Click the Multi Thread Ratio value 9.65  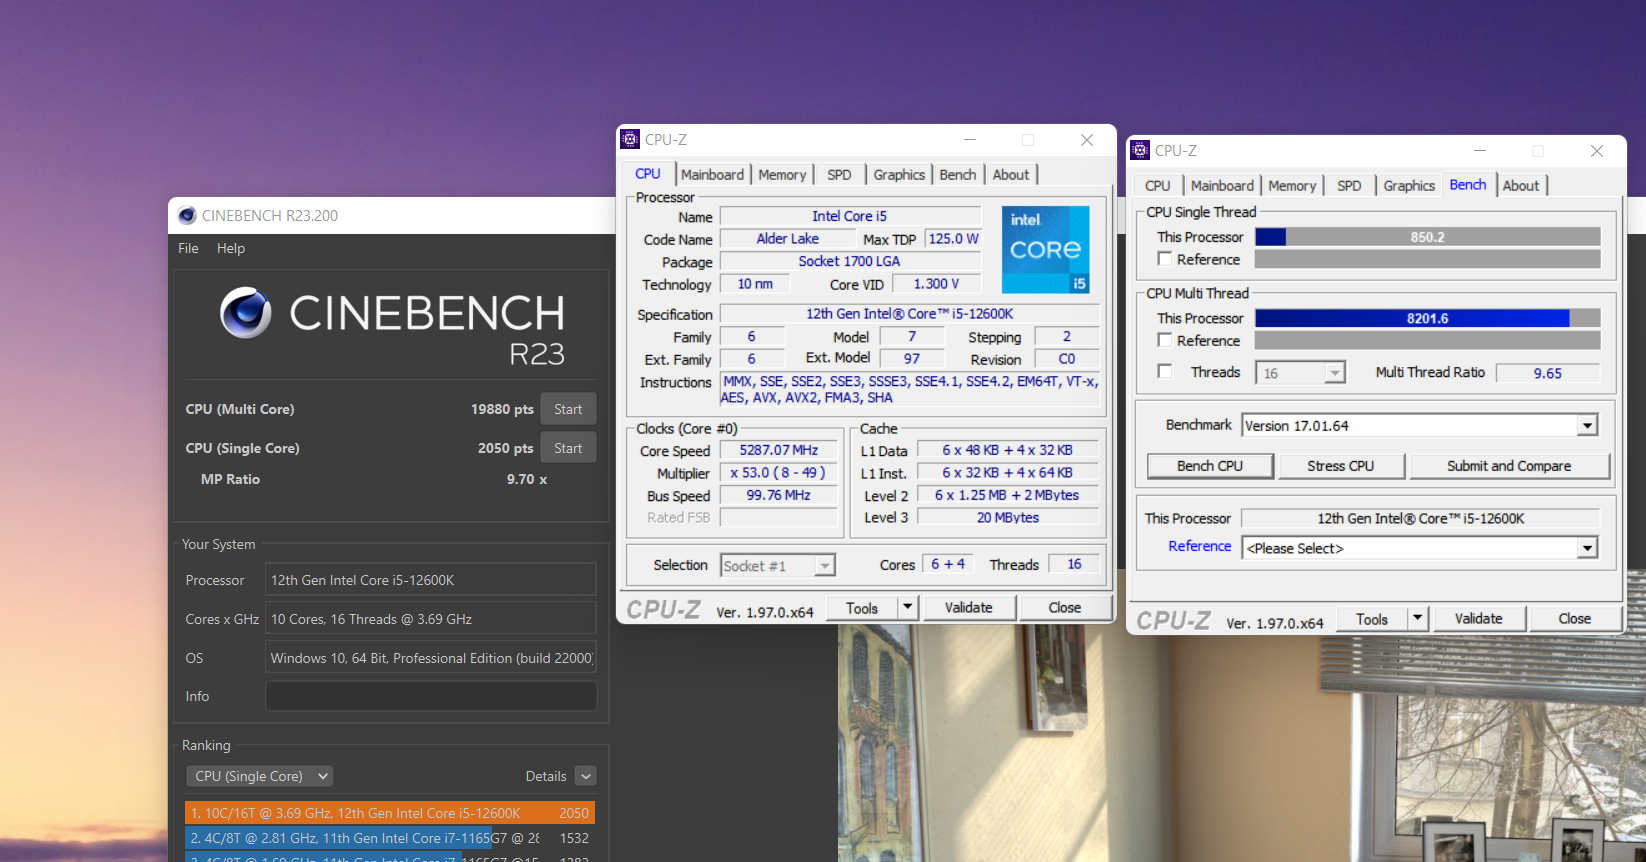(1548, 373)
